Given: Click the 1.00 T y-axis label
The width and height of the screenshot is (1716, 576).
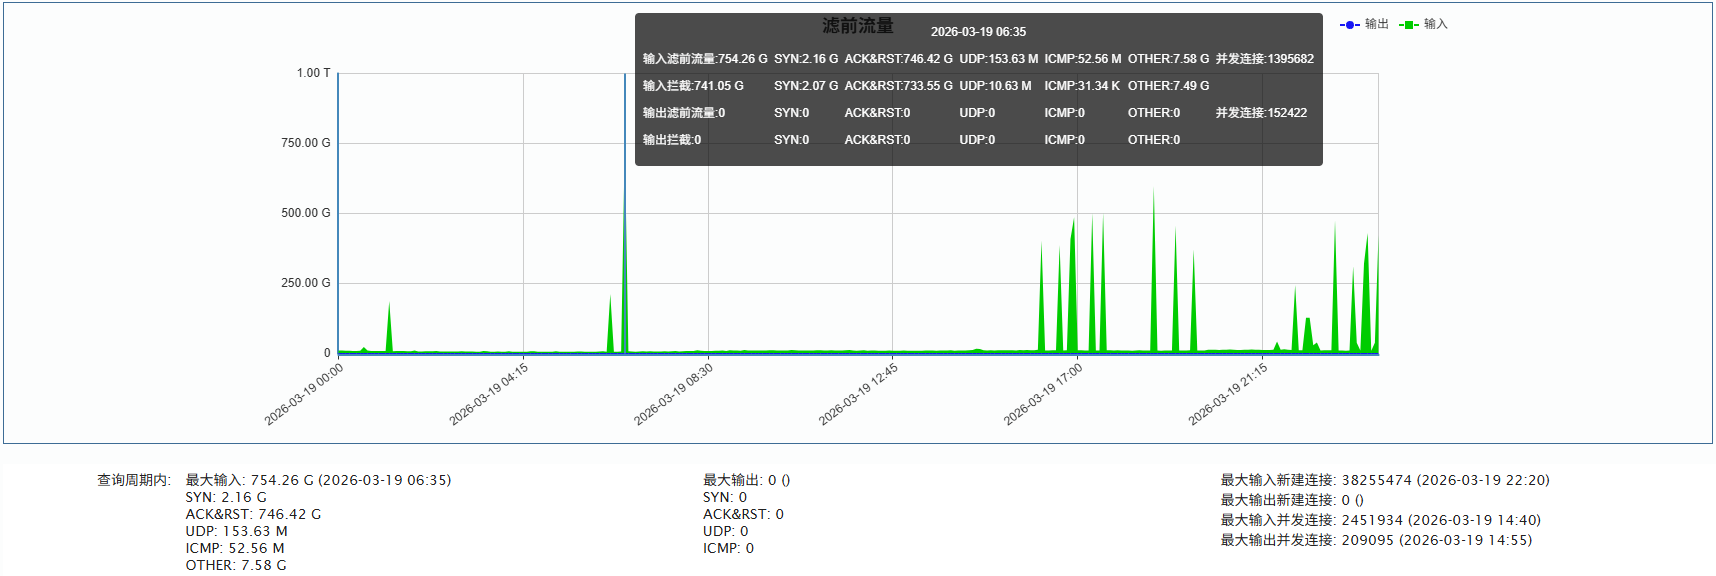Looking at the screenshot, I should [313, 73].
